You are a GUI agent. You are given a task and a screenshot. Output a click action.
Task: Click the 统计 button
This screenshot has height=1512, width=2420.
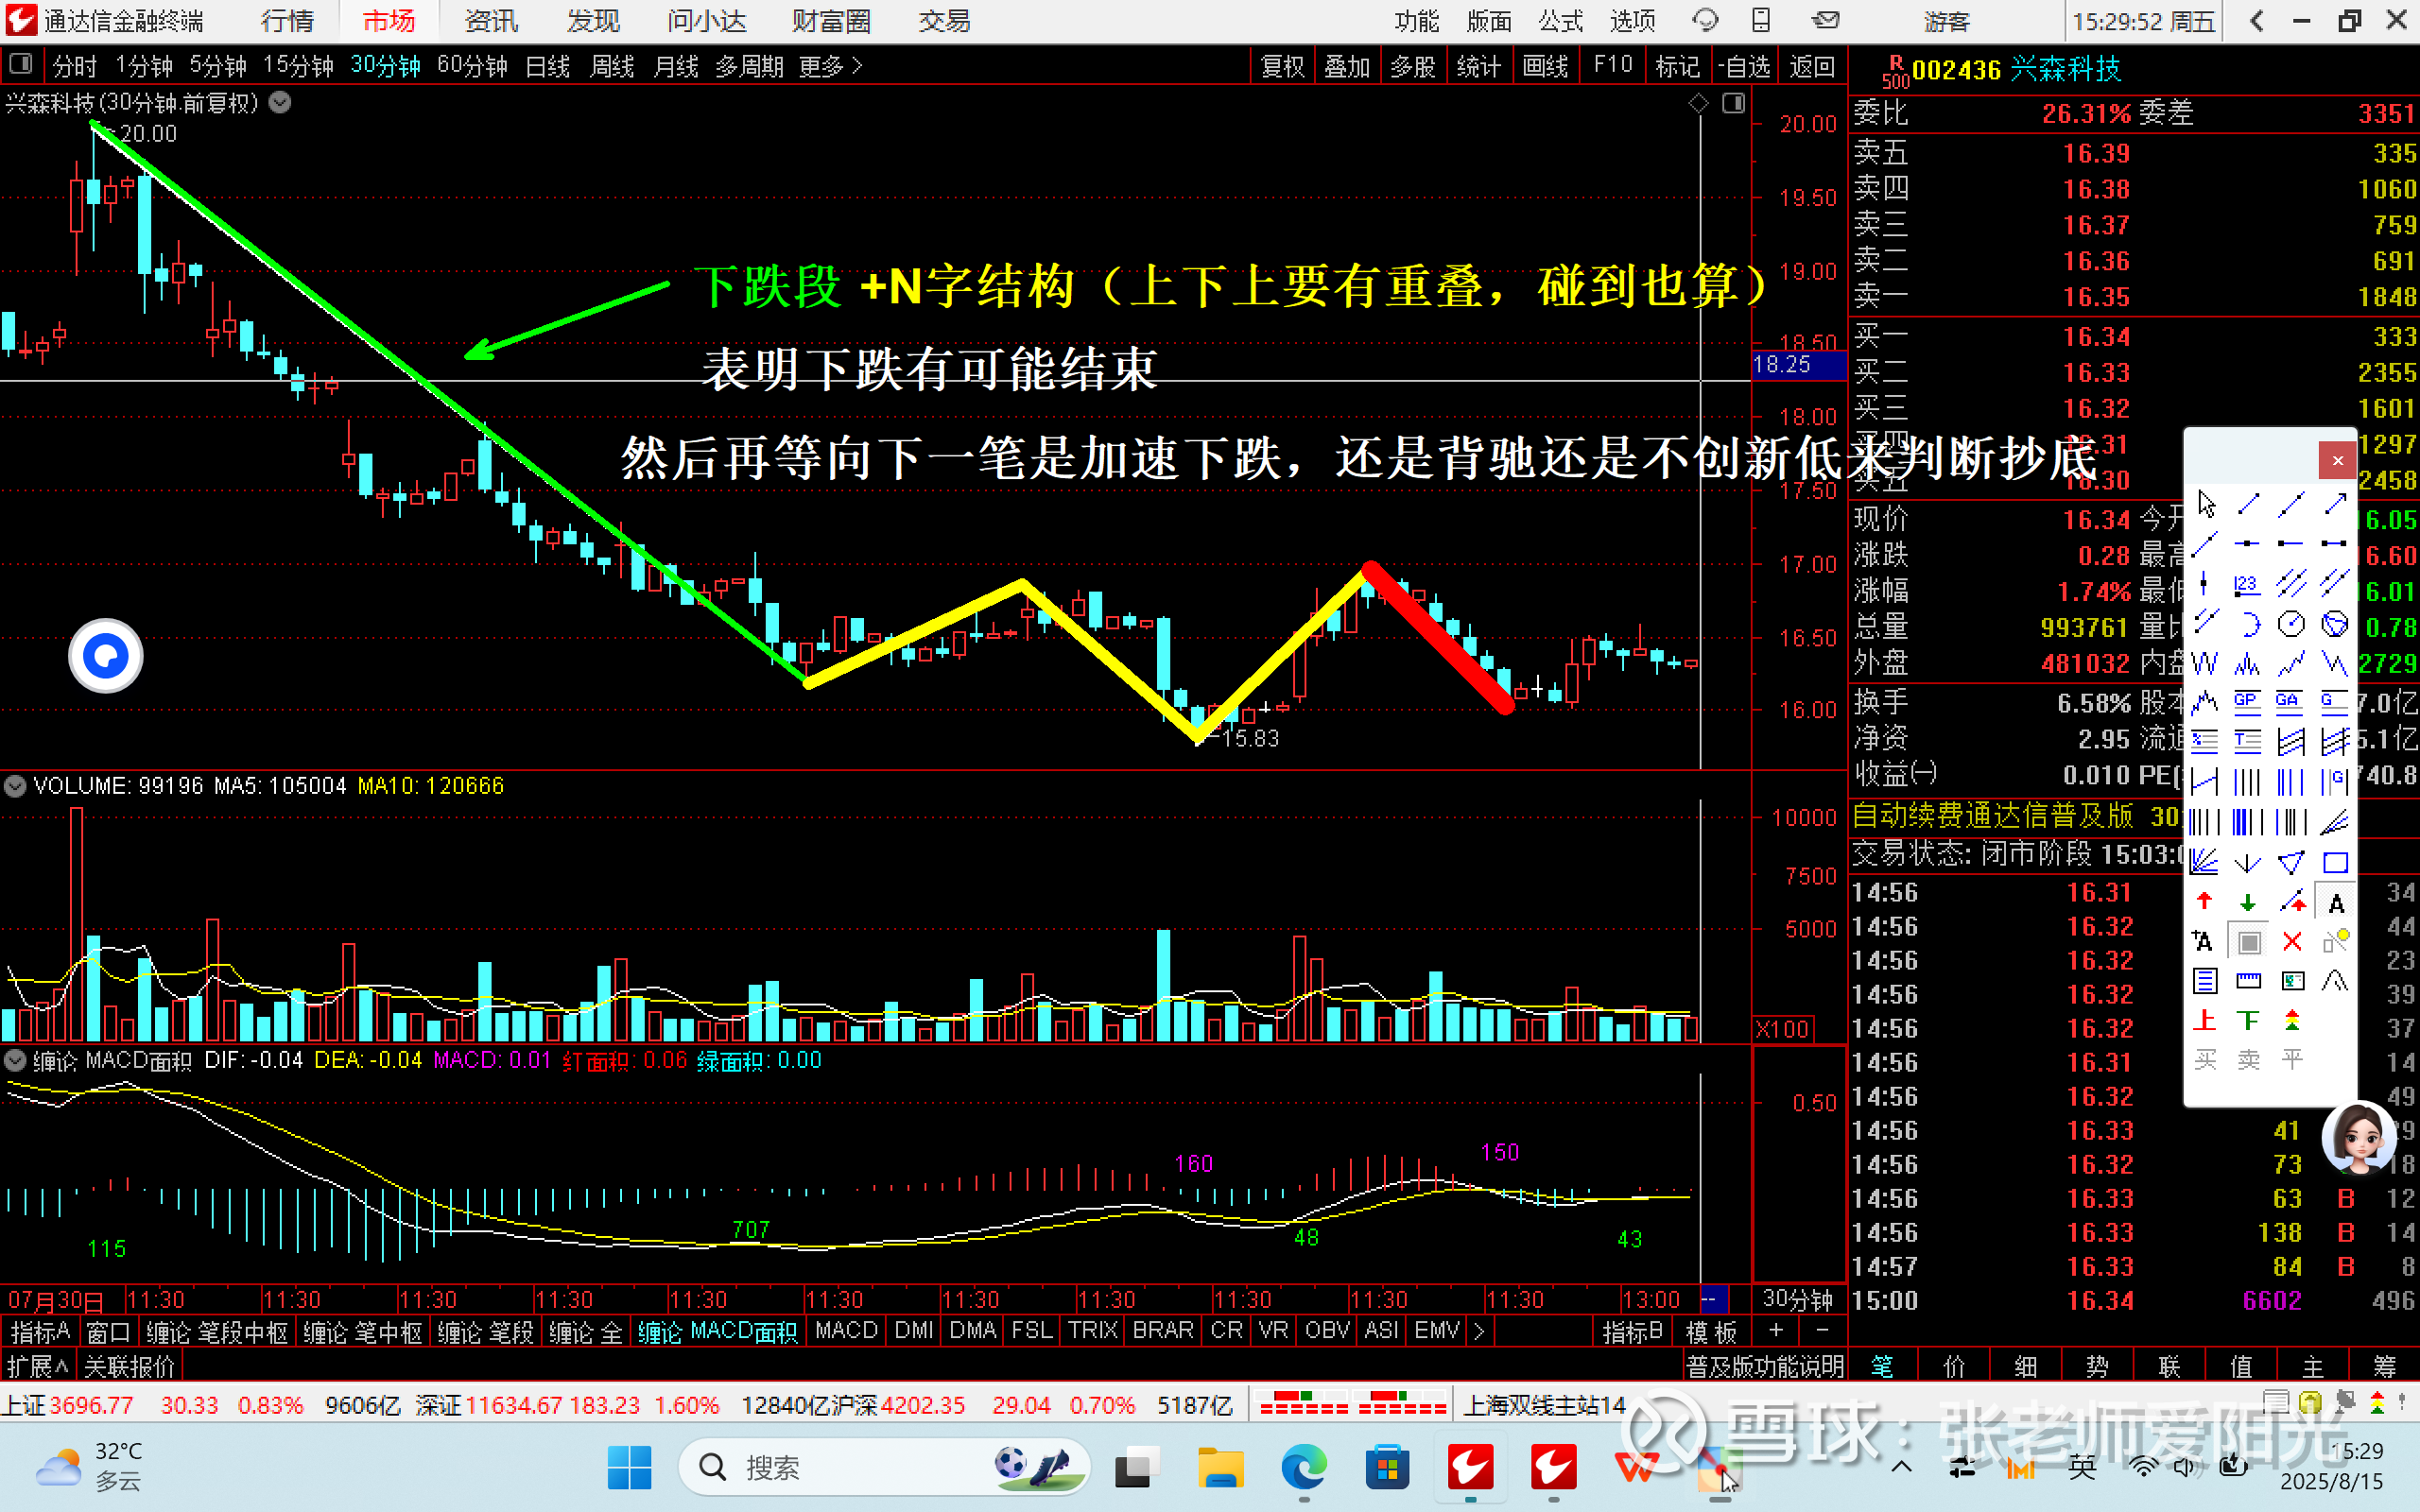pyautogui.click(x=1479, y=66)
